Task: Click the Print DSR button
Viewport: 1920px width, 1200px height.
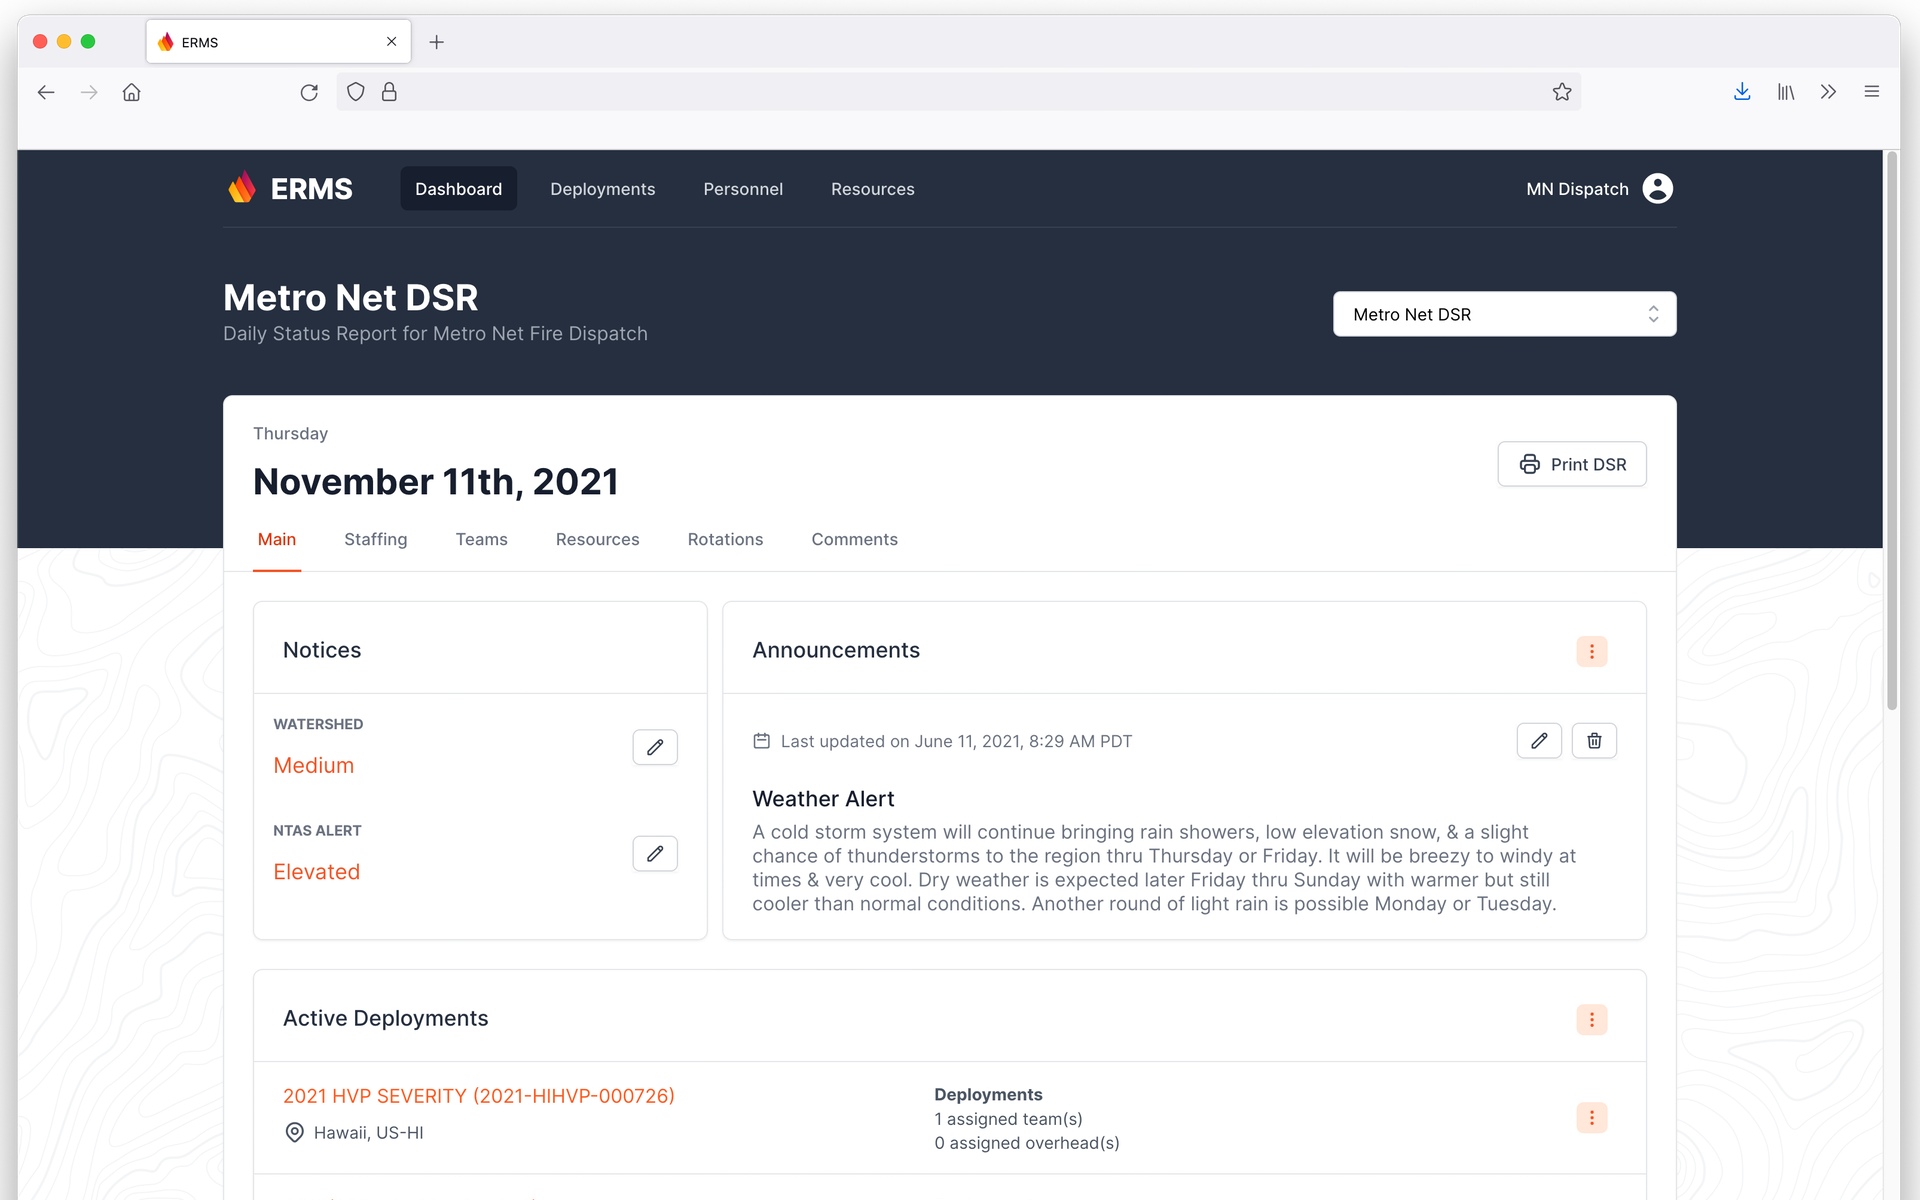Action: (x=1572, y=464)
